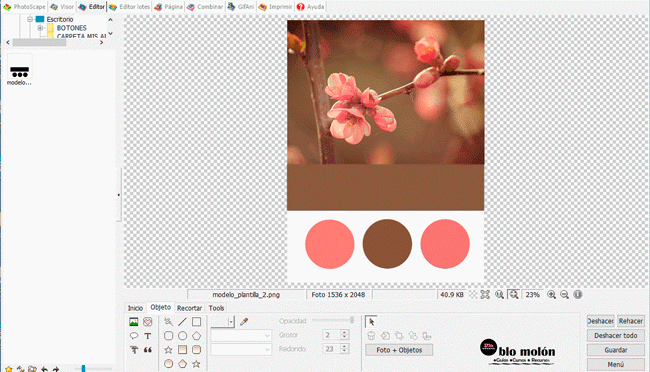
Task: Click the Deshacer todo button
Action: click(x=616, y=336)
